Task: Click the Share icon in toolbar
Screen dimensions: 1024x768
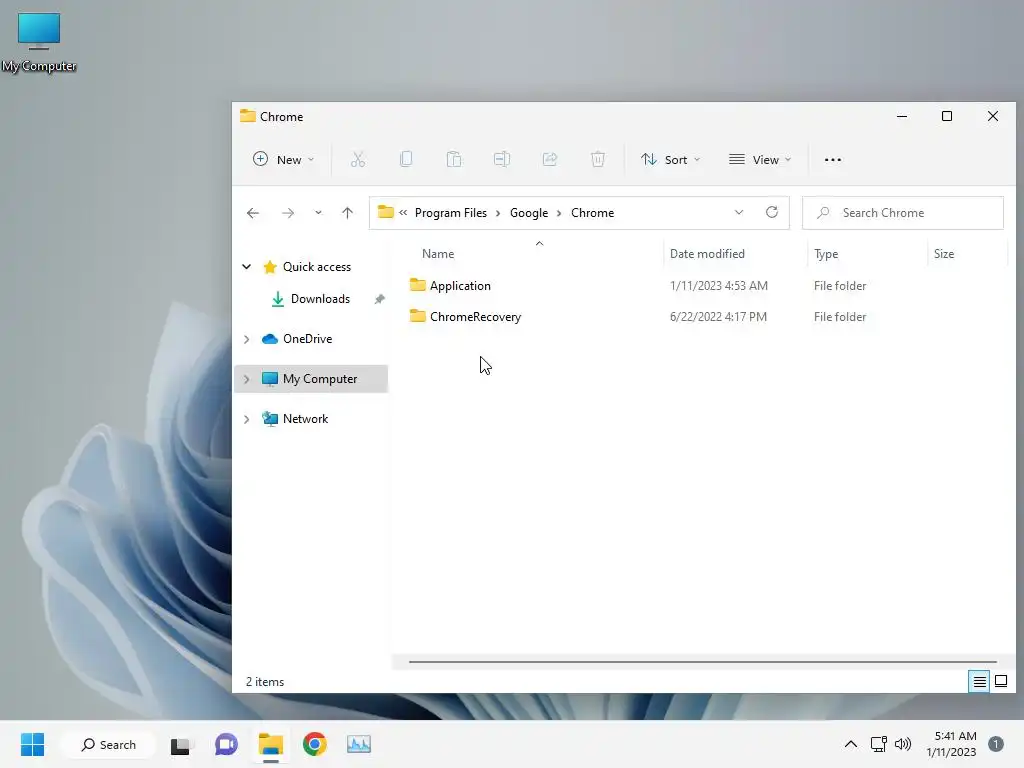Action: (x=550, y=159)
